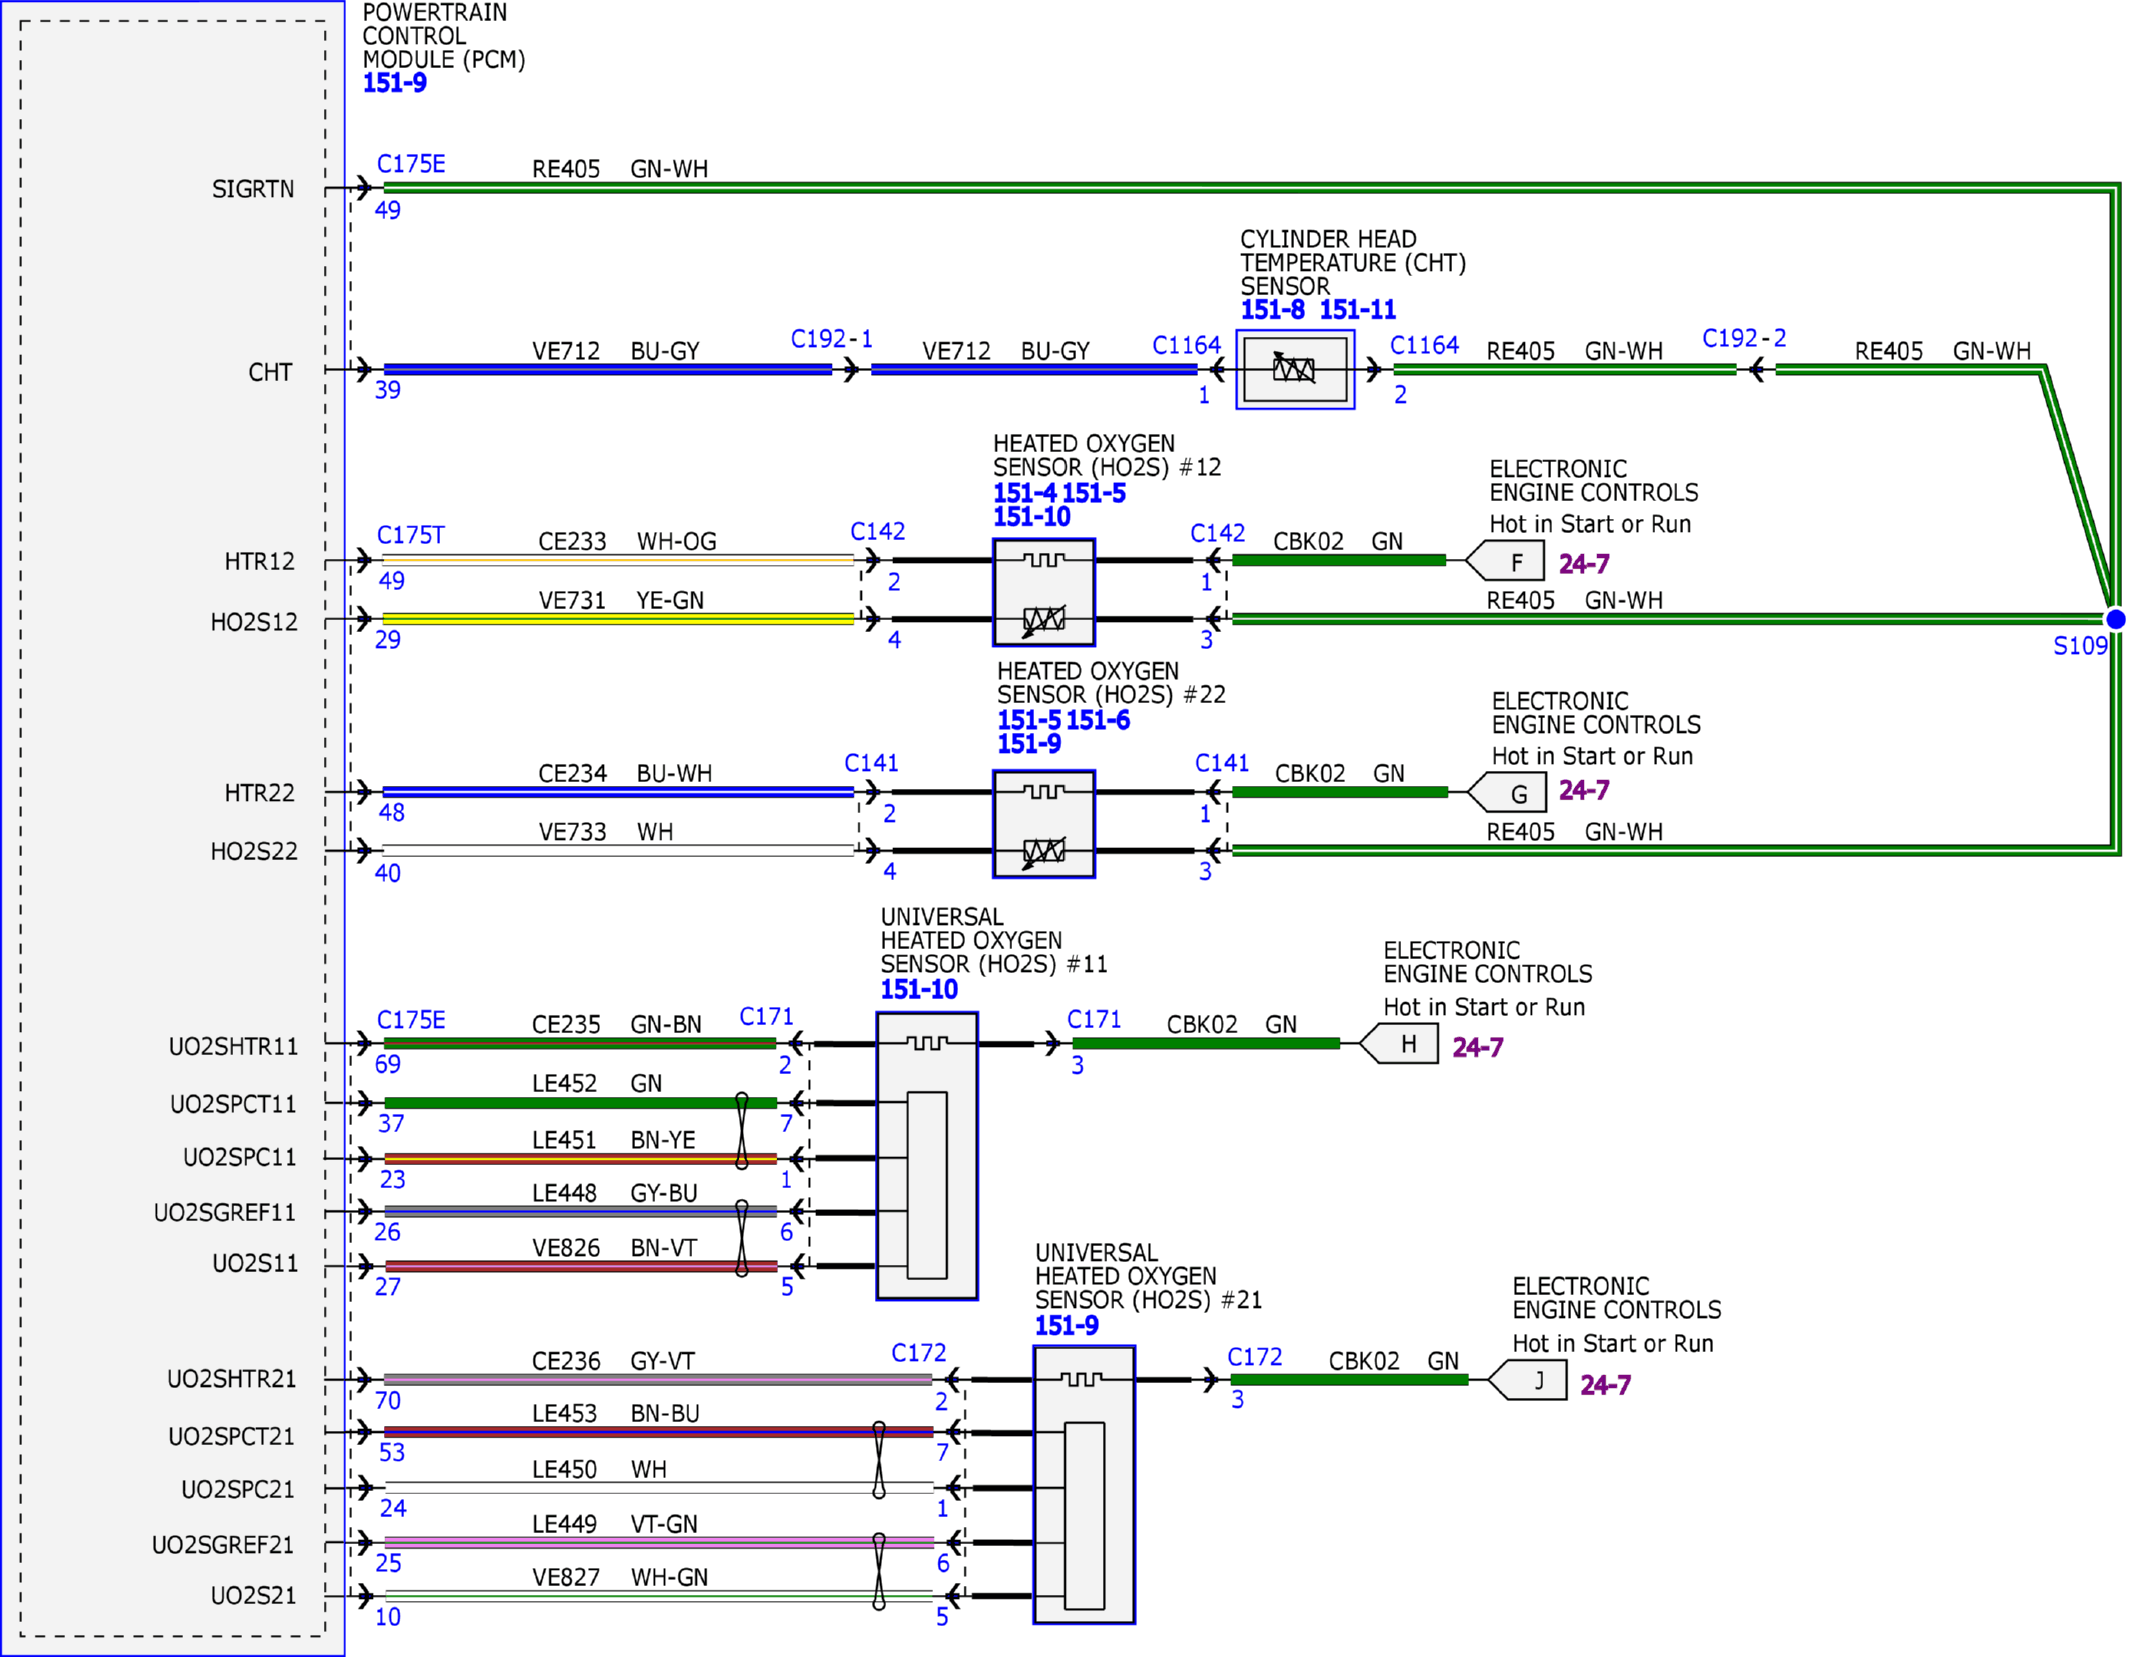The width and height of the screenshot is (2130, 1657).
Task: Open the 151-6 link under HO2S #22
Action: coord(1097,720)
